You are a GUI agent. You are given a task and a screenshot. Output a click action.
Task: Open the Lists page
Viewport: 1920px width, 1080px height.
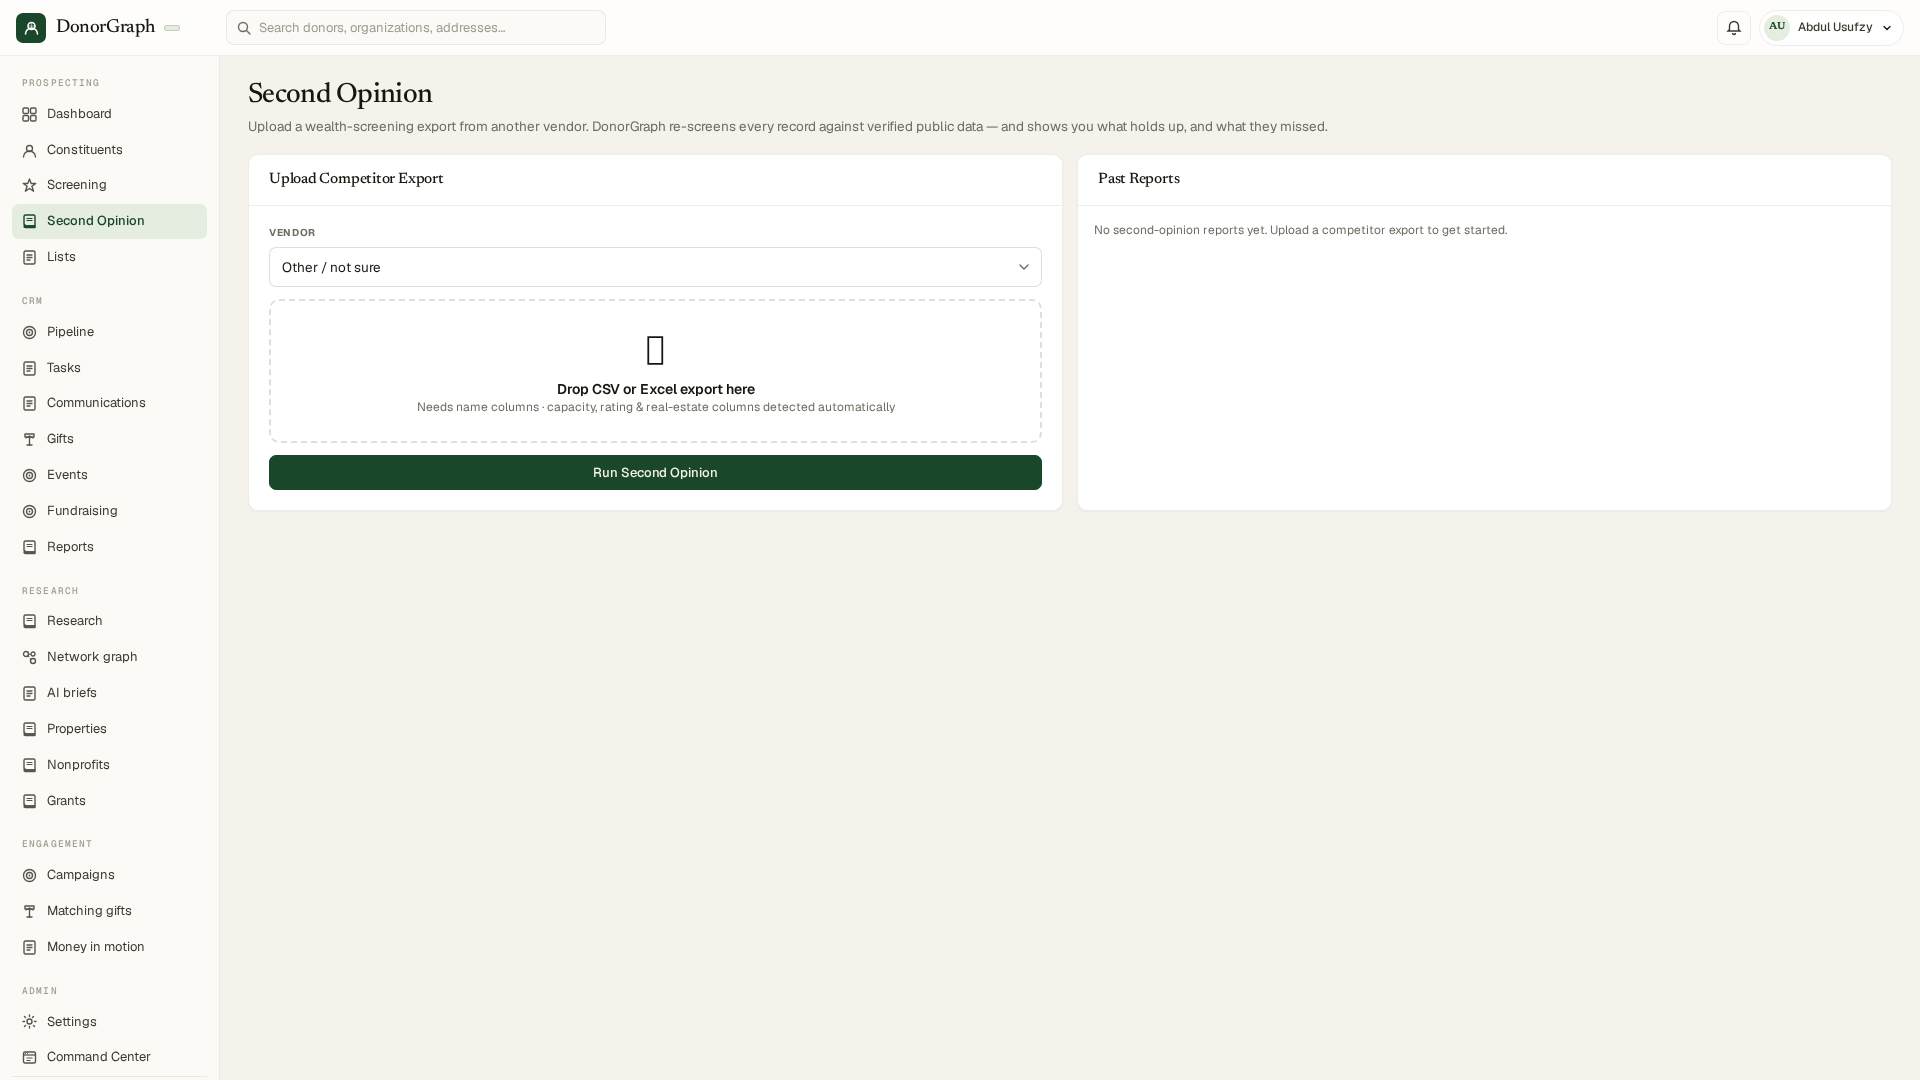click(109, 257)
